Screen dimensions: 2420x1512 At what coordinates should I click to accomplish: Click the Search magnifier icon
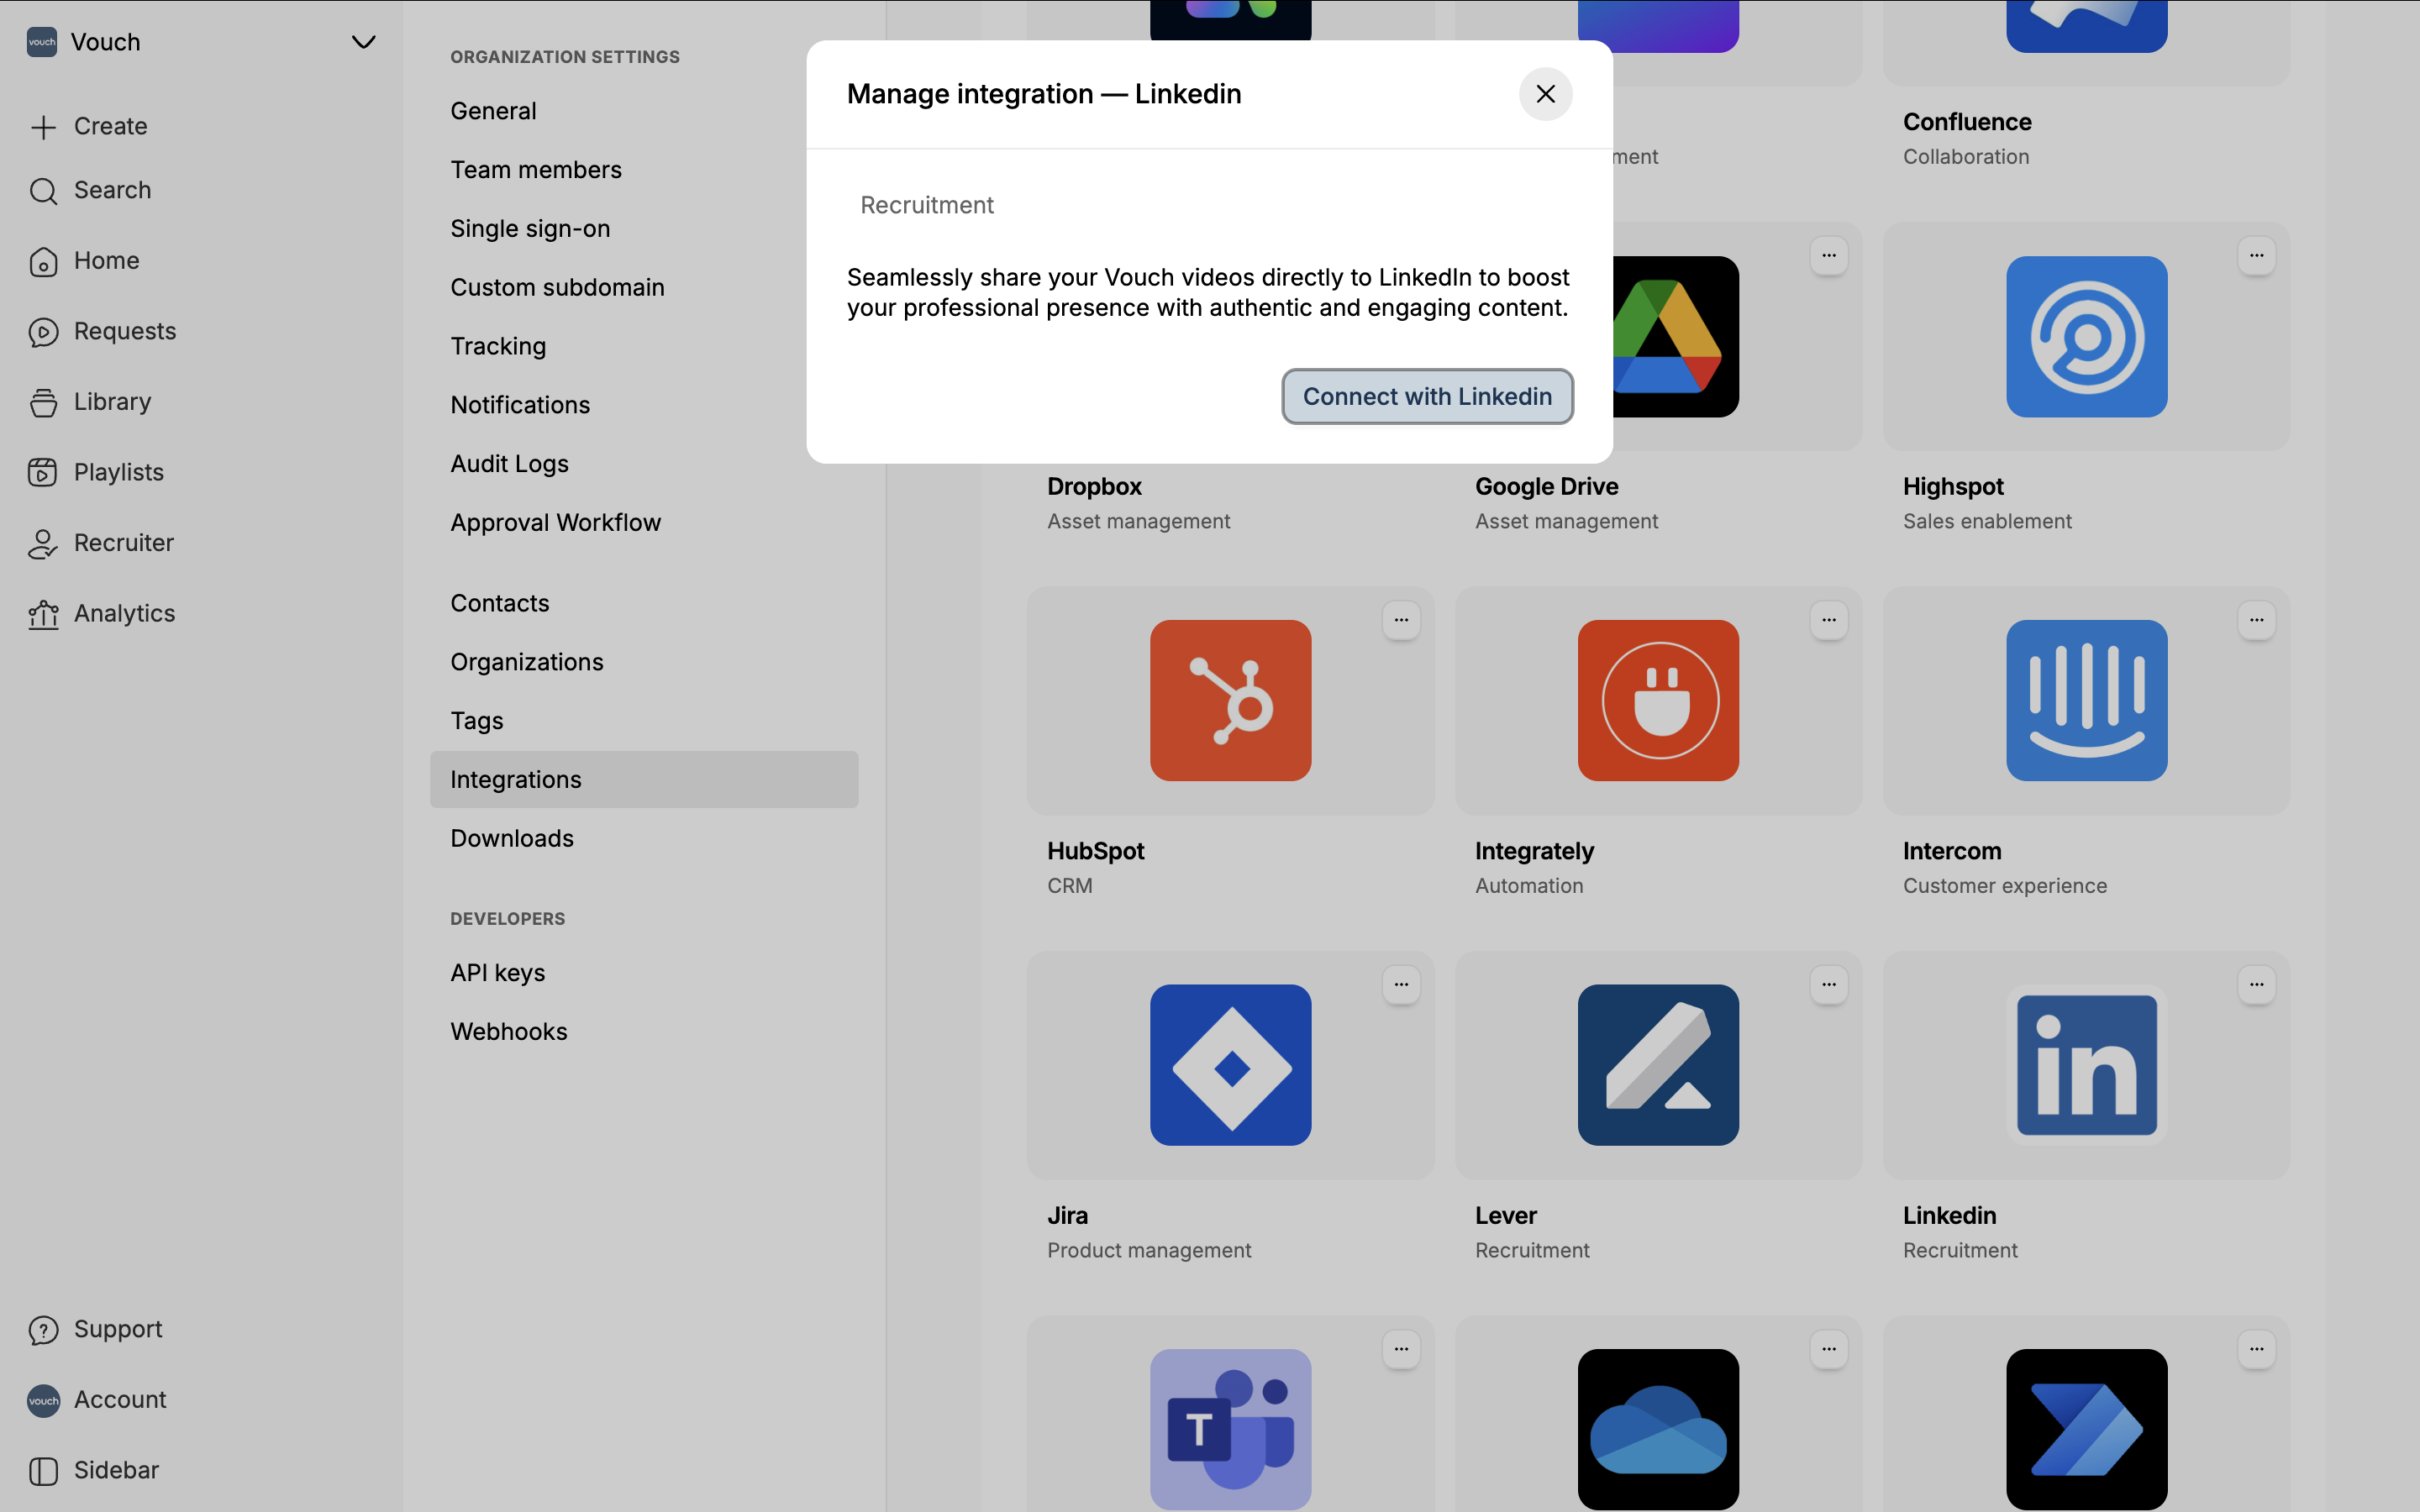43,191
